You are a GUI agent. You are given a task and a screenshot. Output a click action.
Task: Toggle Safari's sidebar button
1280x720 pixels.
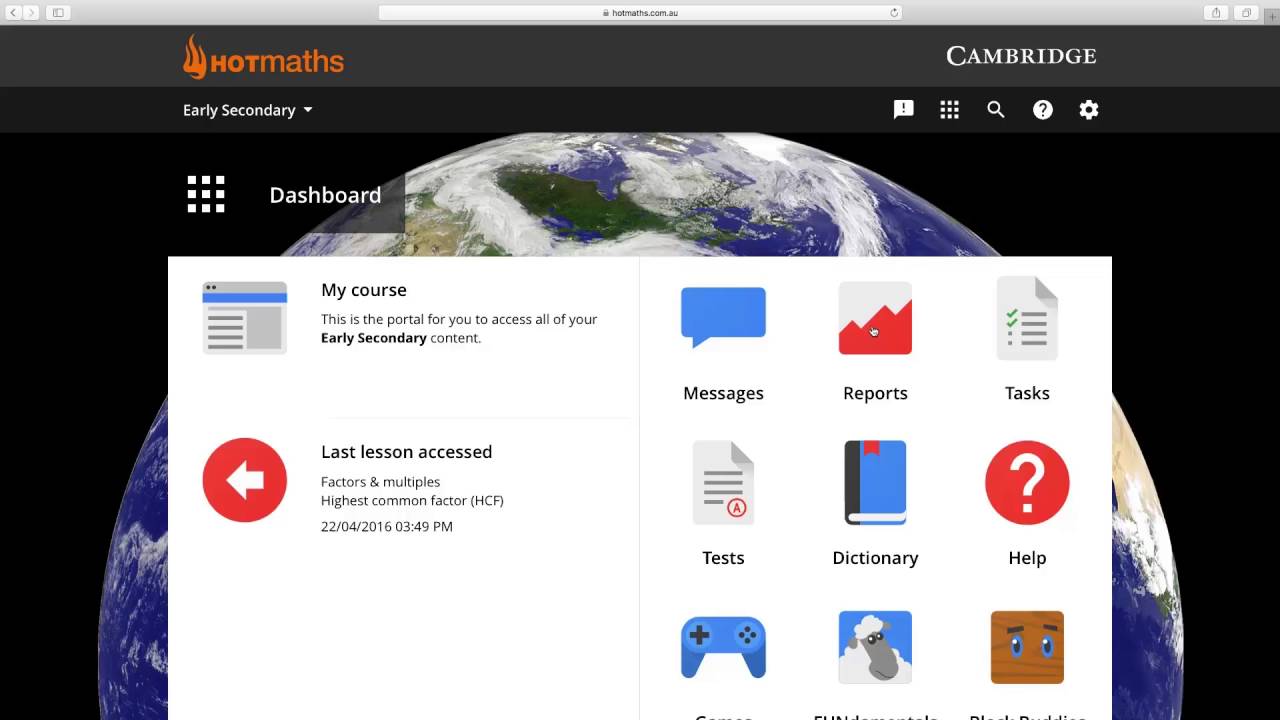pyautogui.click(x=58, y=13)
